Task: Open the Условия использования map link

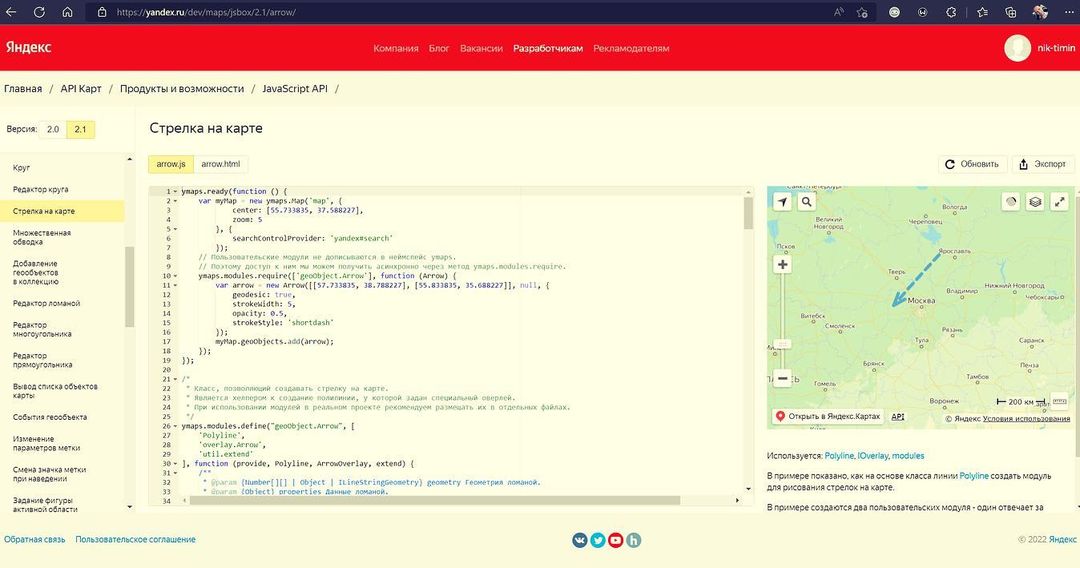Action: (1026, 419)
